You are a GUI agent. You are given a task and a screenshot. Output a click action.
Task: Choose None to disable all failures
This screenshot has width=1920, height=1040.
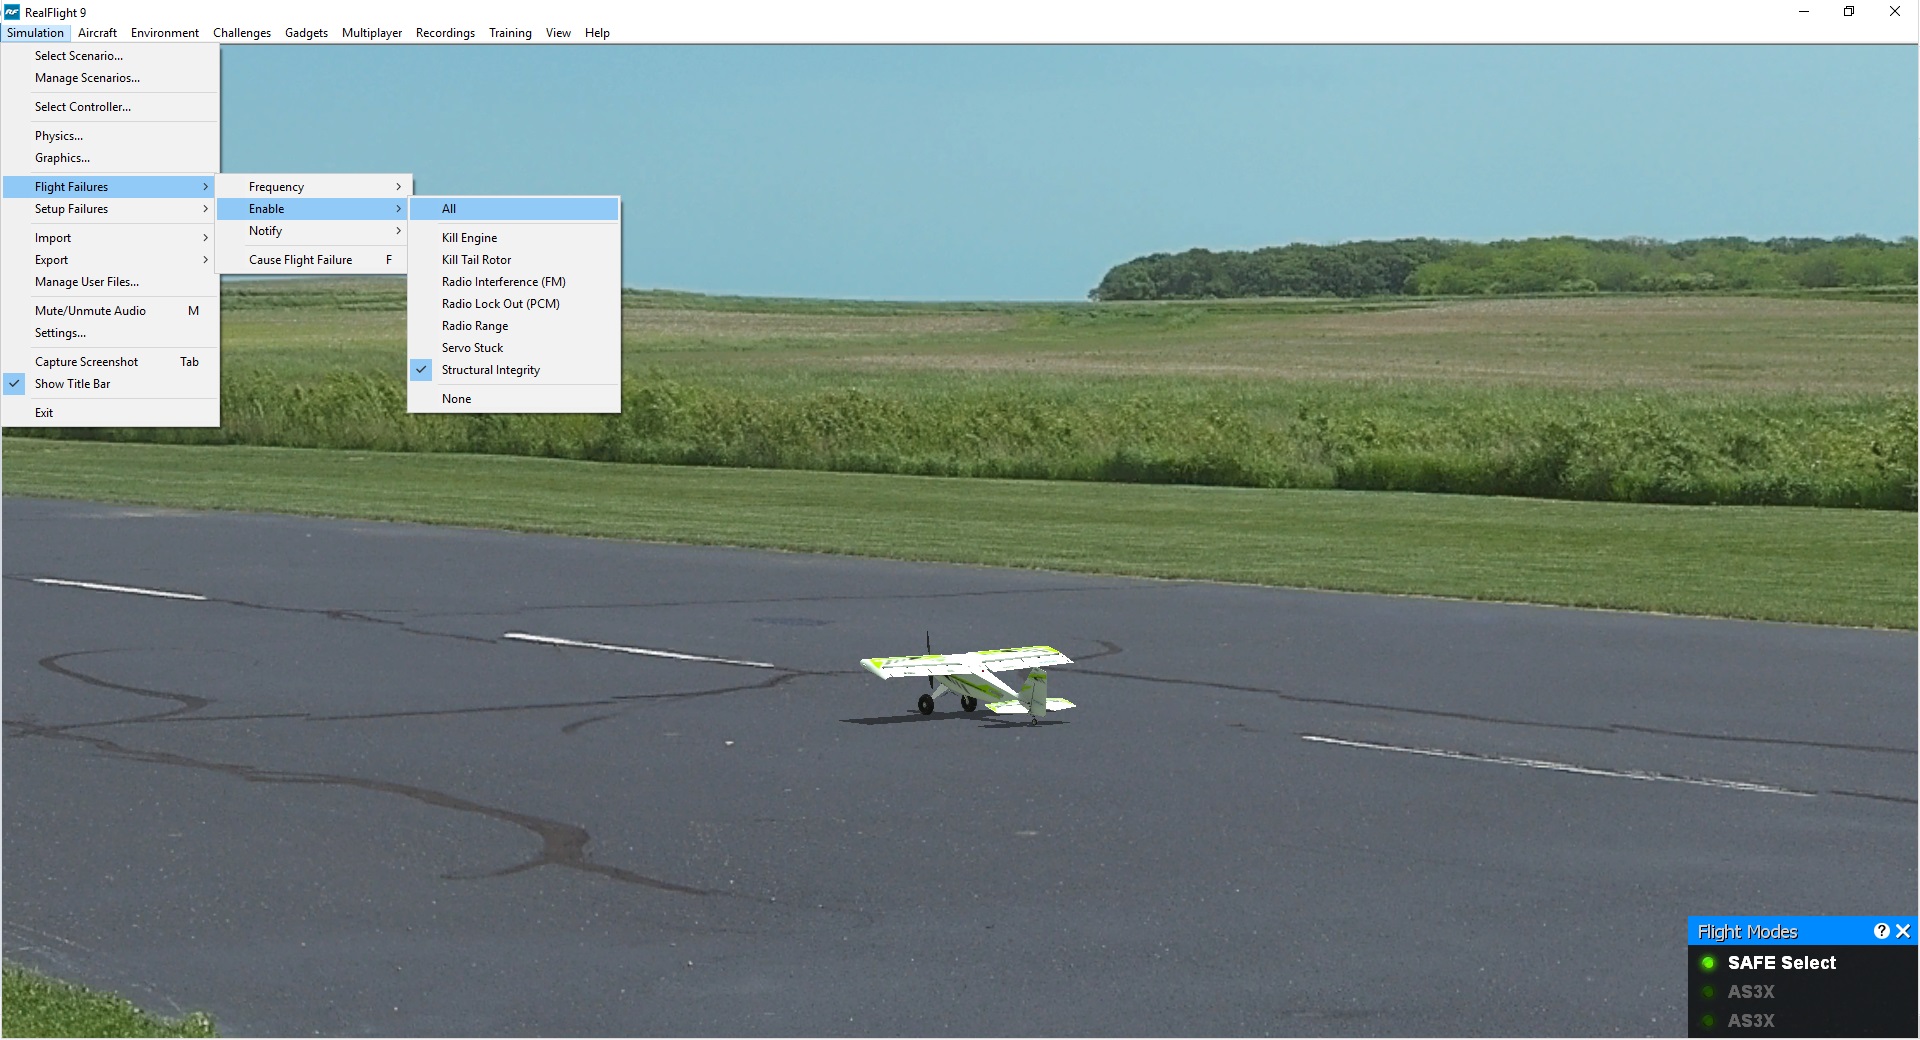click(x=456, y=399)
